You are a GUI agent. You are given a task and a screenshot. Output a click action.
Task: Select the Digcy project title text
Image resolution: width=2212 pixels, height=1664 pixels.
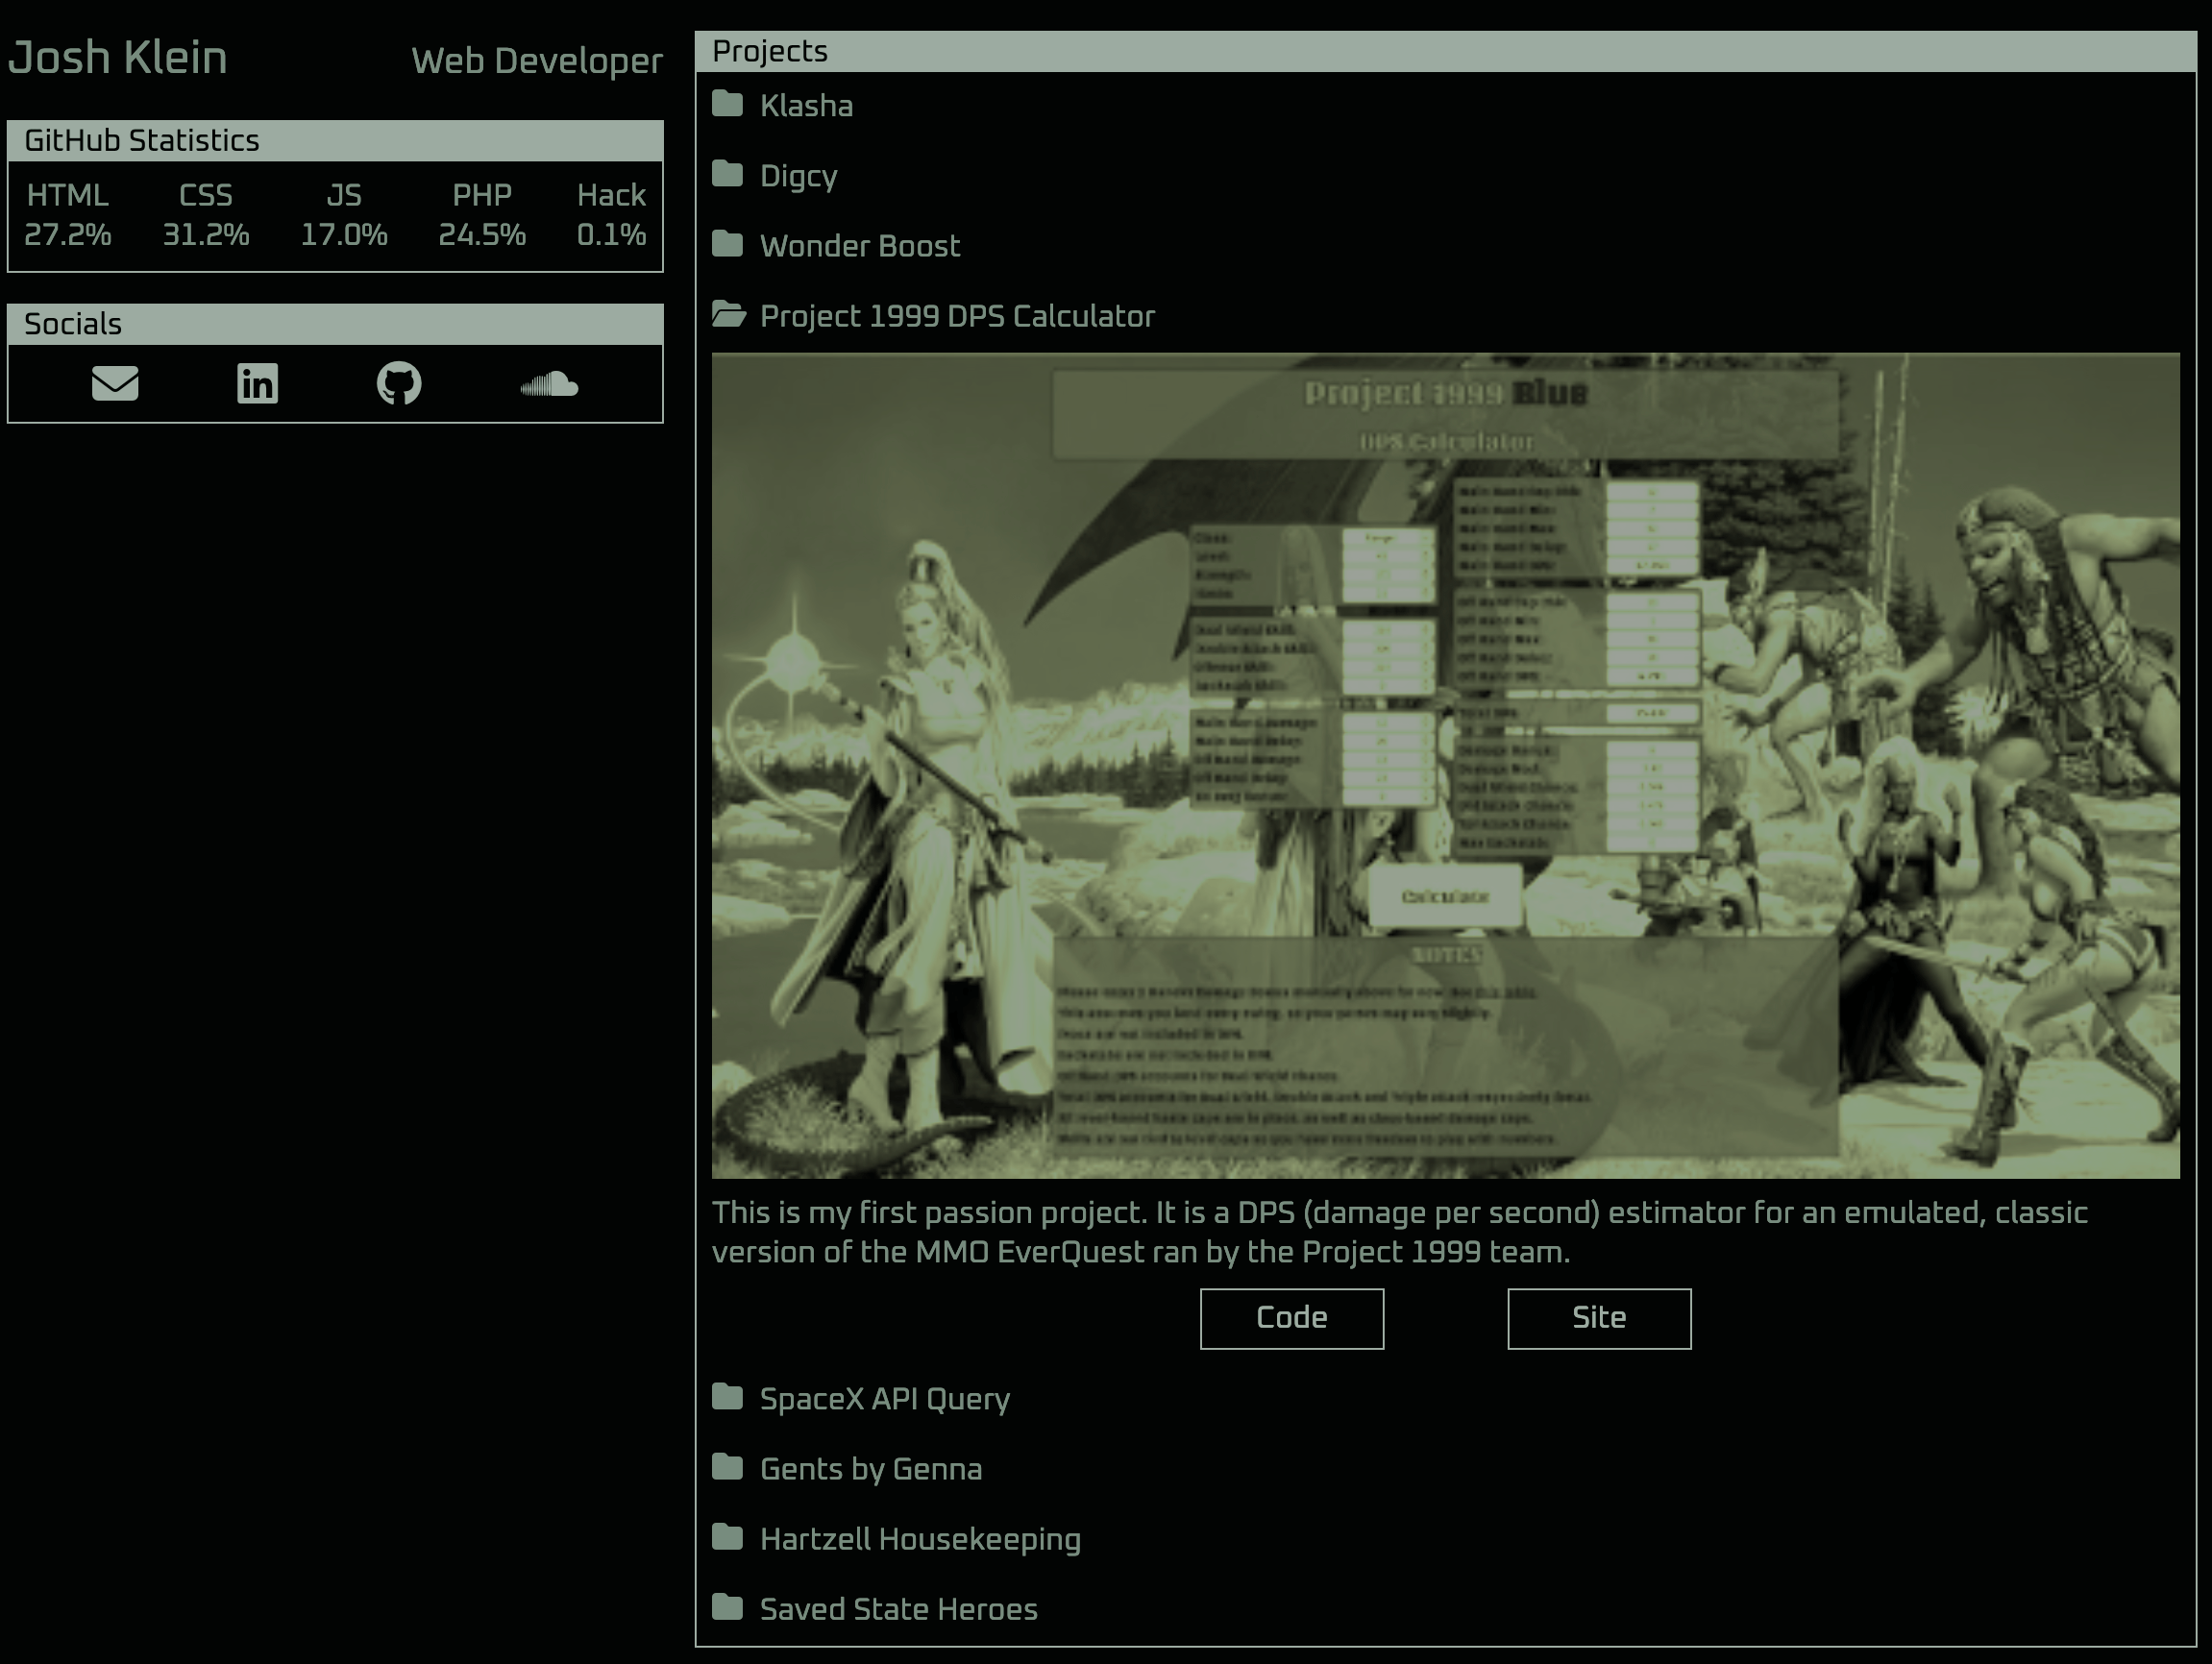coord(798,176)
